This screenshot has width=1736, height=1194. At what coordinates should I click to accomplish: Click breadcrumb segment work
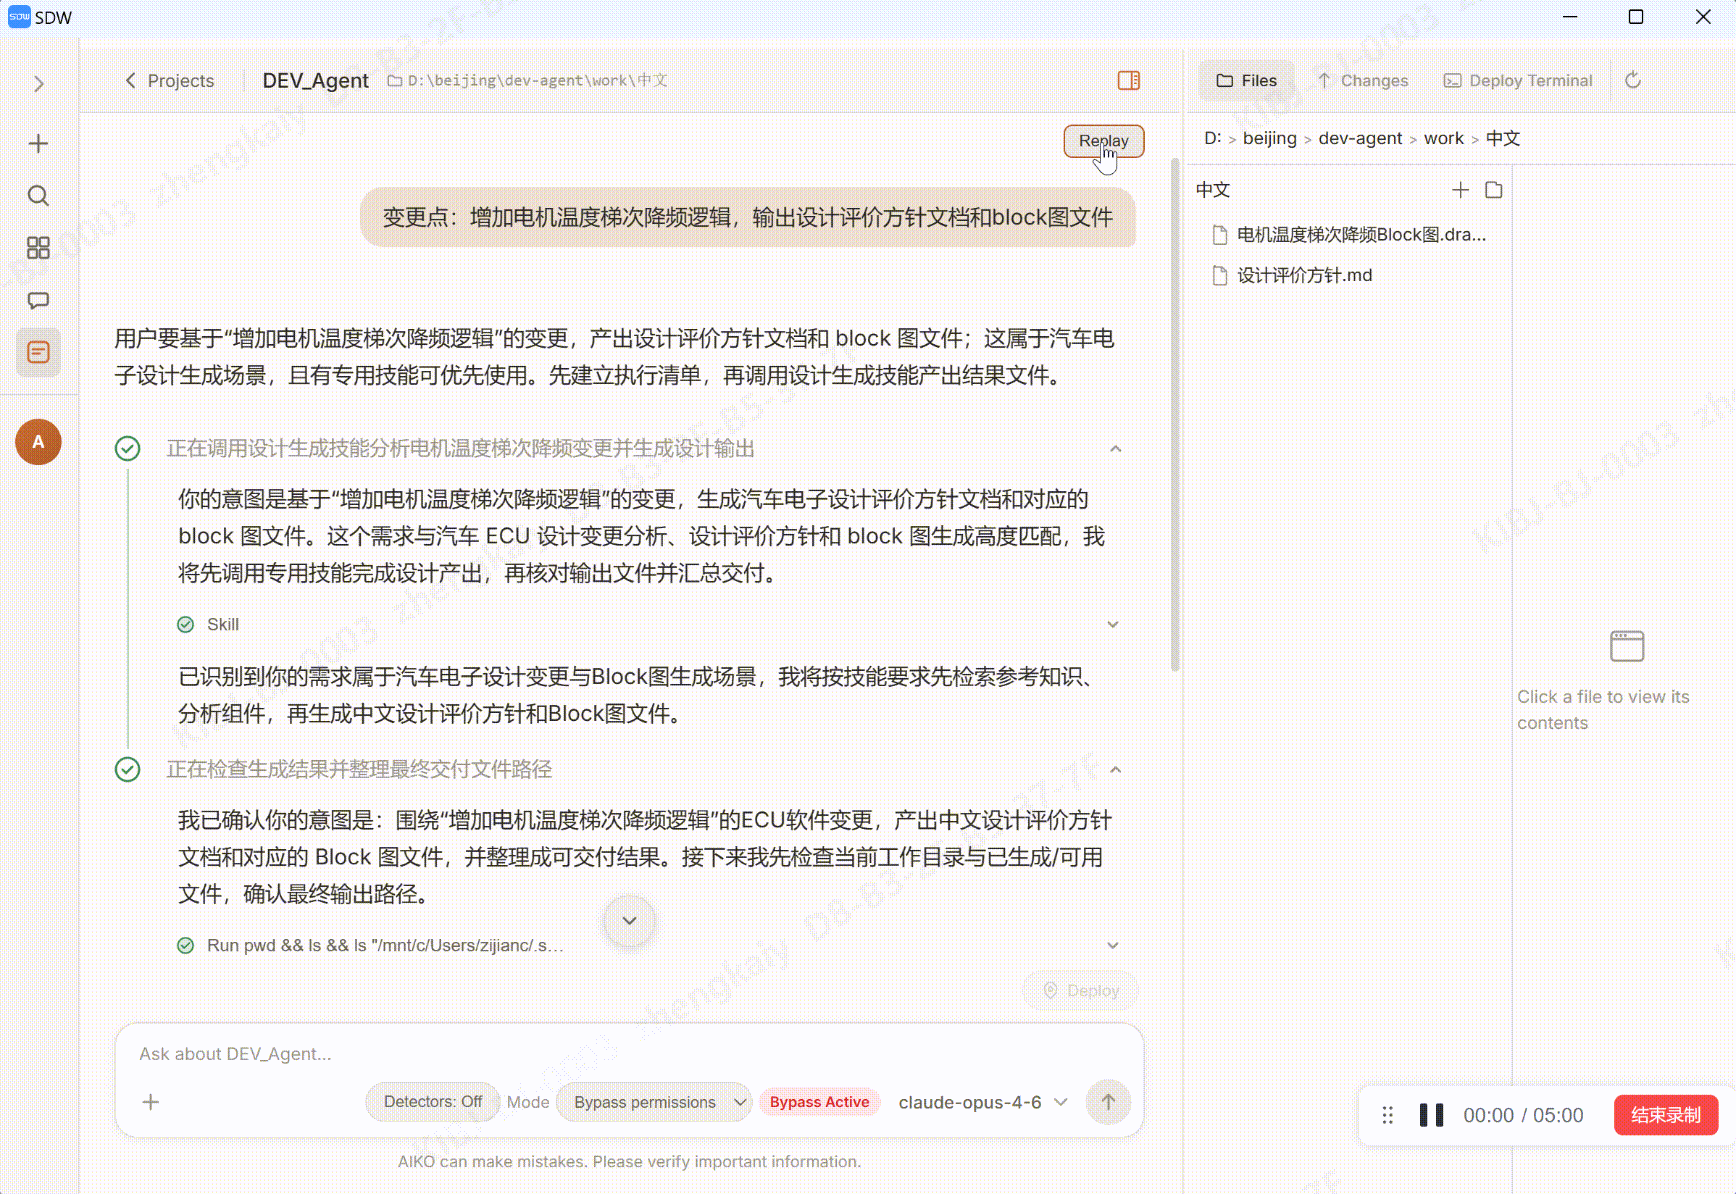[1443, 139]
